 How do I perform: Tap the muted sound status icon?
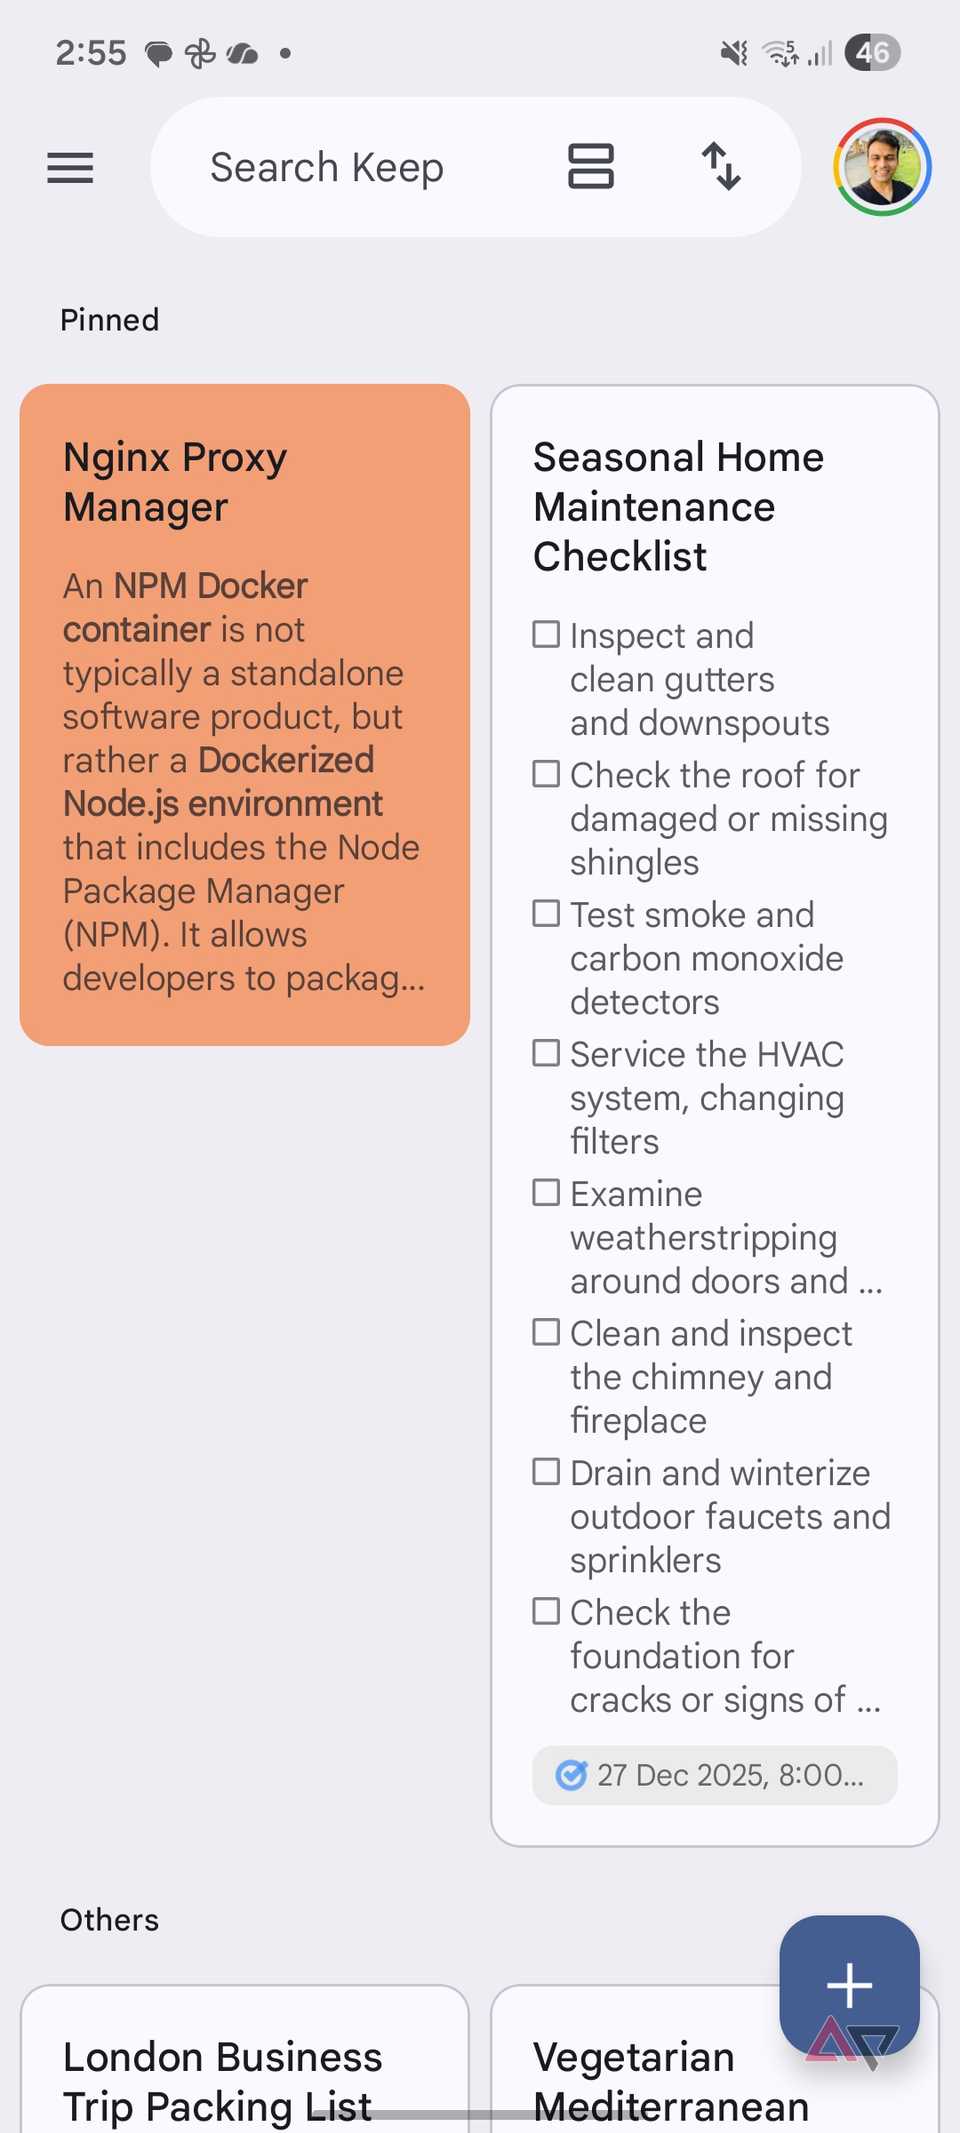coord(734,53)
